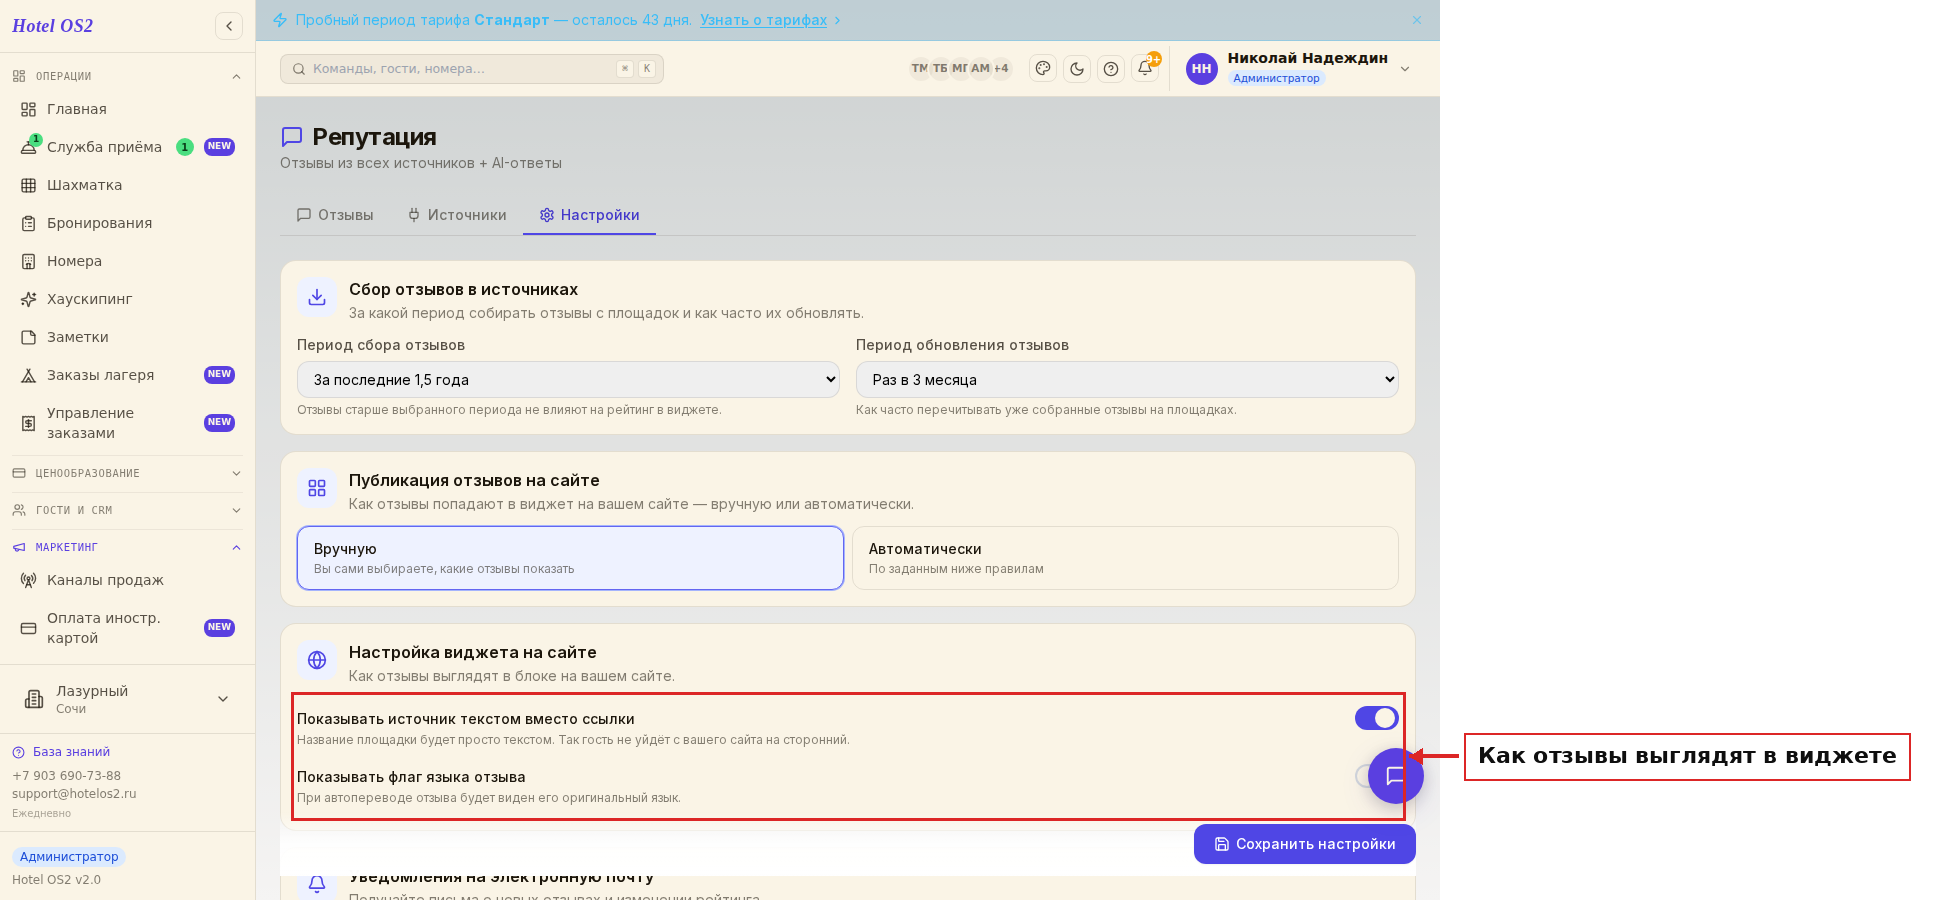Viewport: 1934px width, 900px height.
Task: Click the download icon beside Сбор отзывов
Action: (x=317, y=297)
